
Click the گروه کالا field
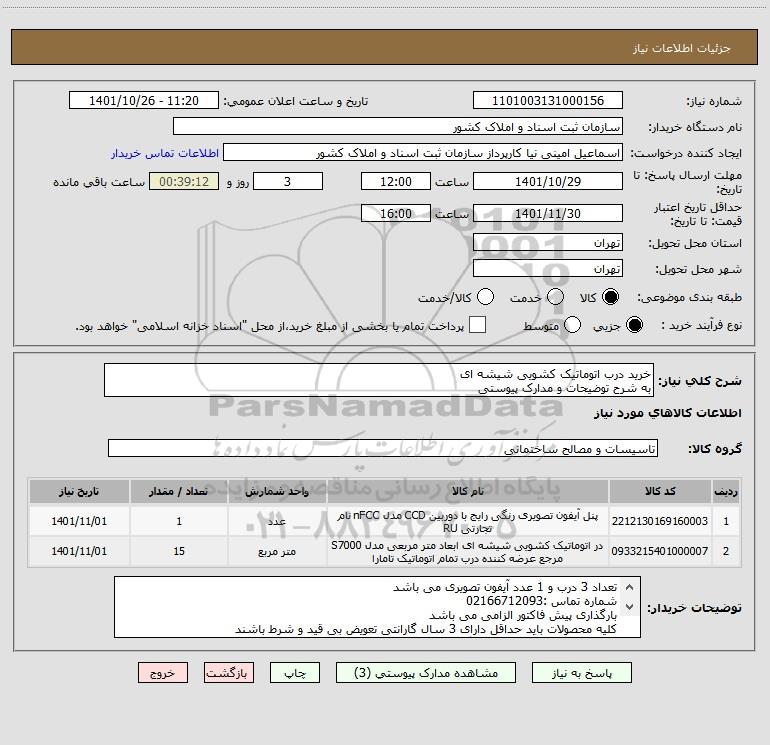(383, 448)
